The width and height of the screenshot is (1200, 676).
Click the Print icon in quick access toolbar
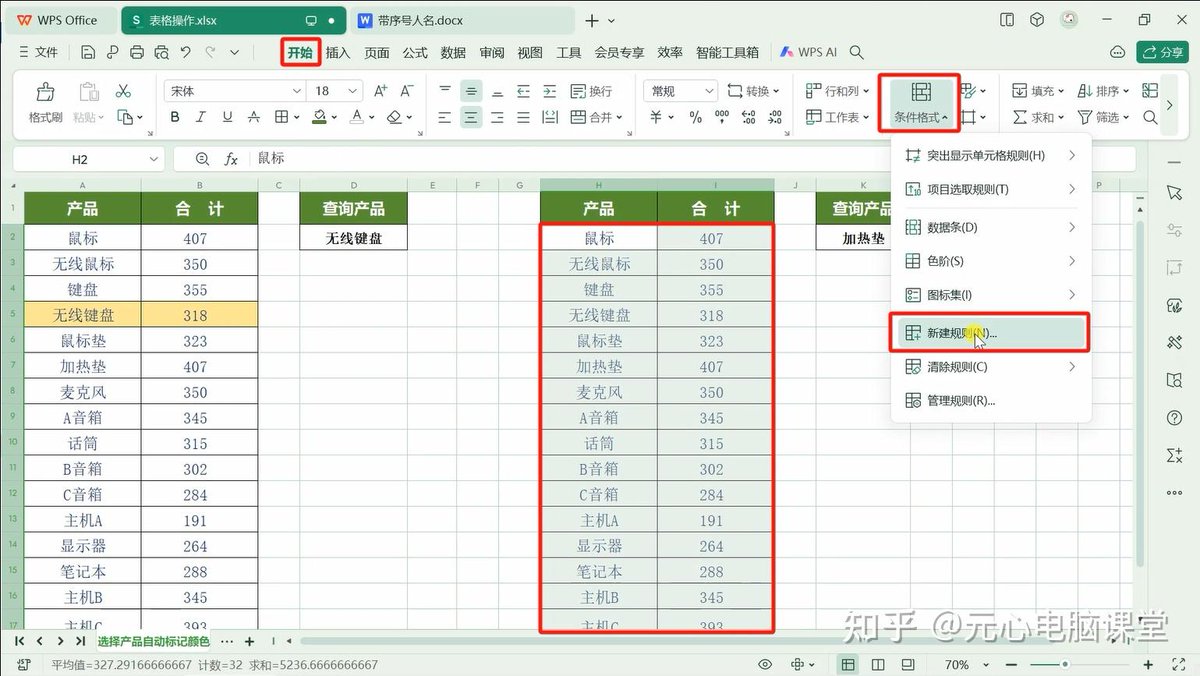tap(137, 52)
